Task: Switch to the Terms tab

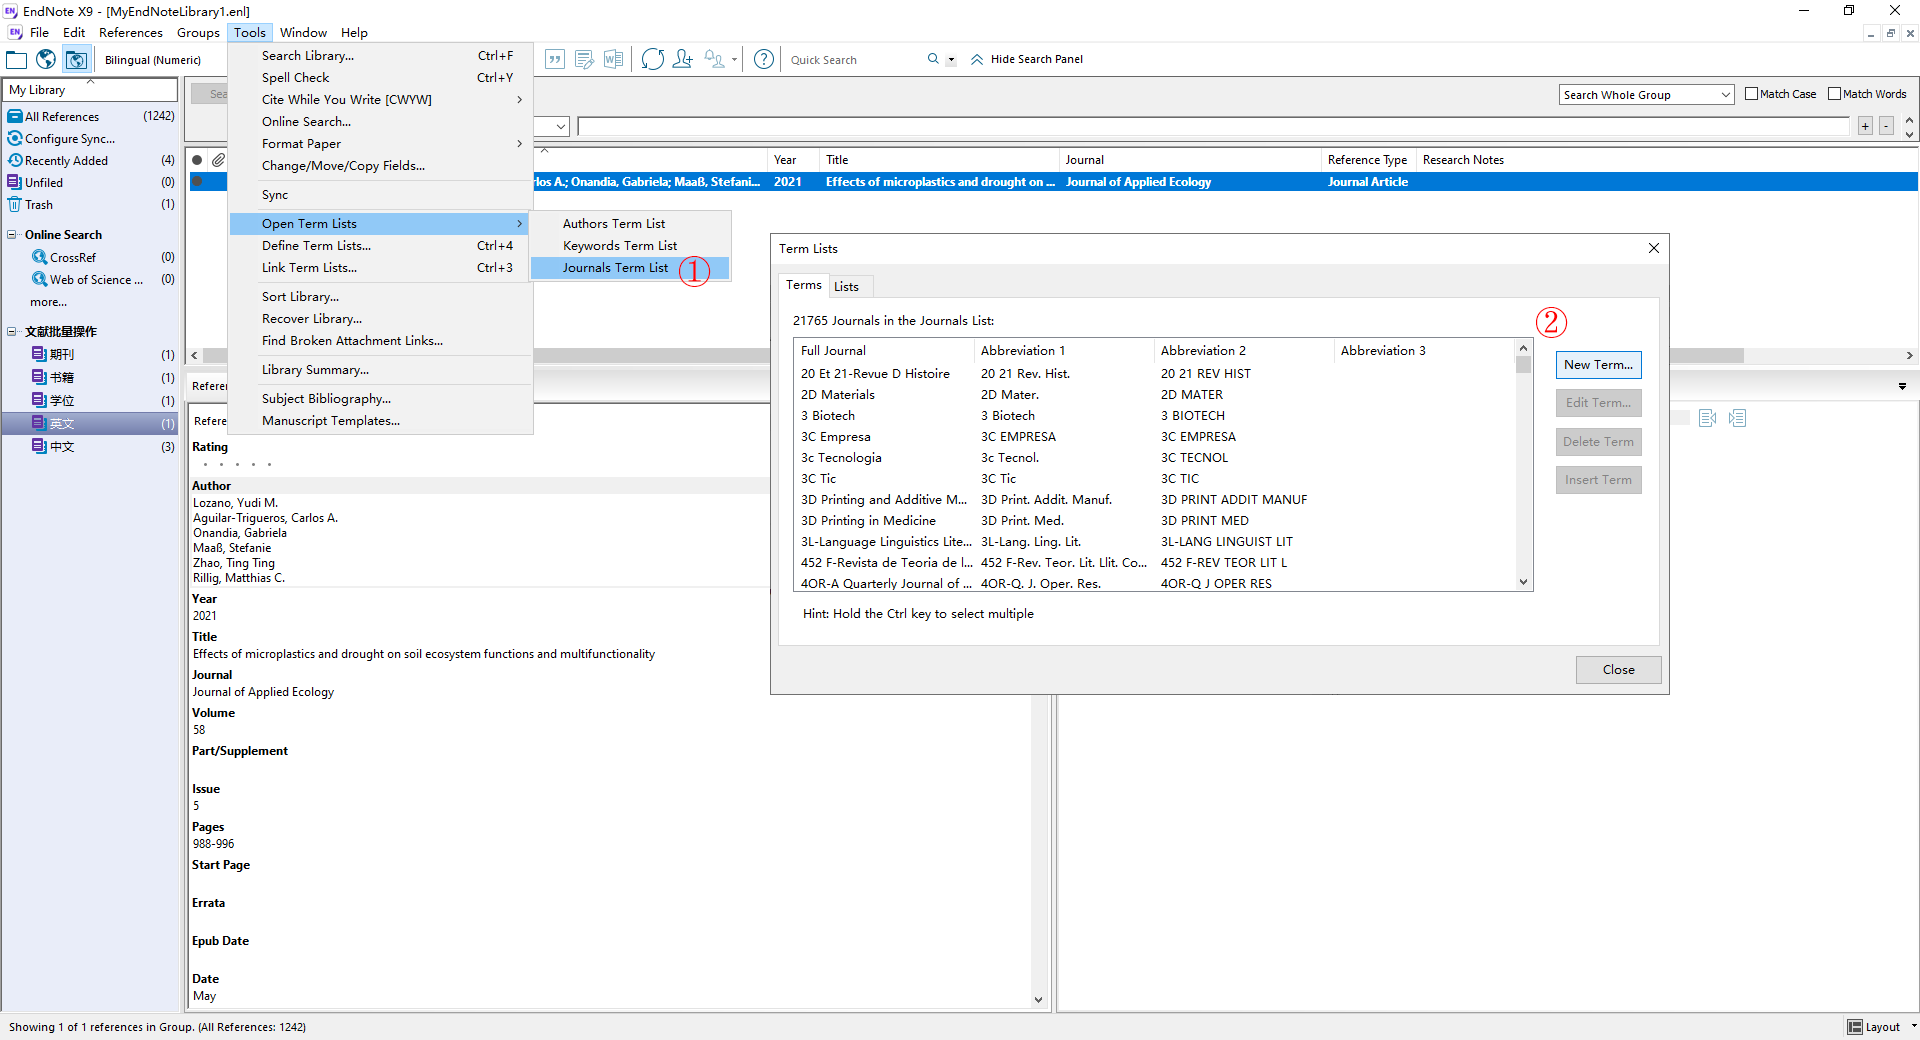Action: pos(804,285)
